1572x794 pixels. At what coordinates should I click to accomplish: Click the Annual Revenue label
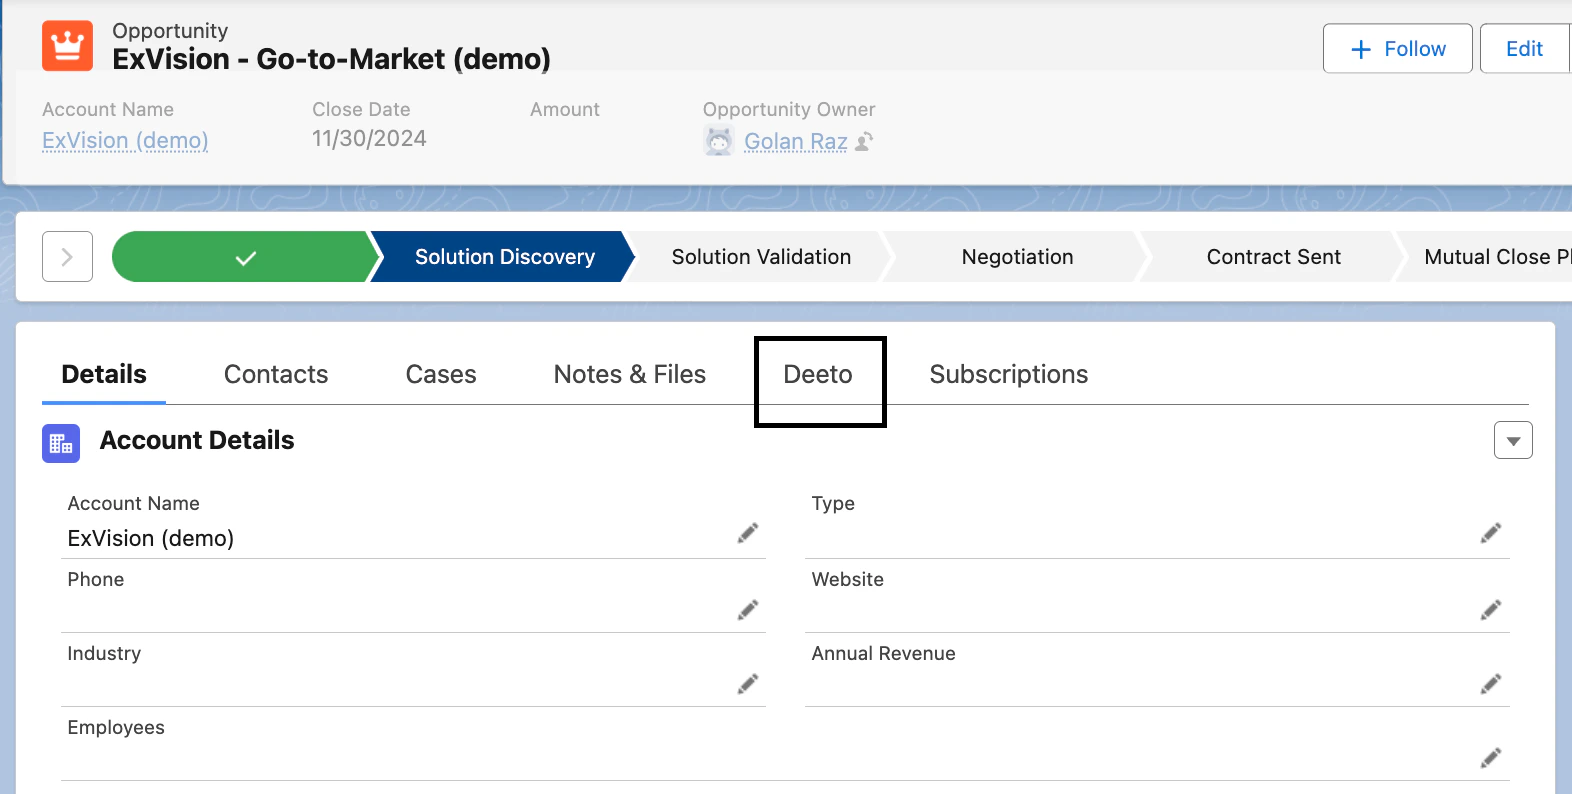click(884, 653)
